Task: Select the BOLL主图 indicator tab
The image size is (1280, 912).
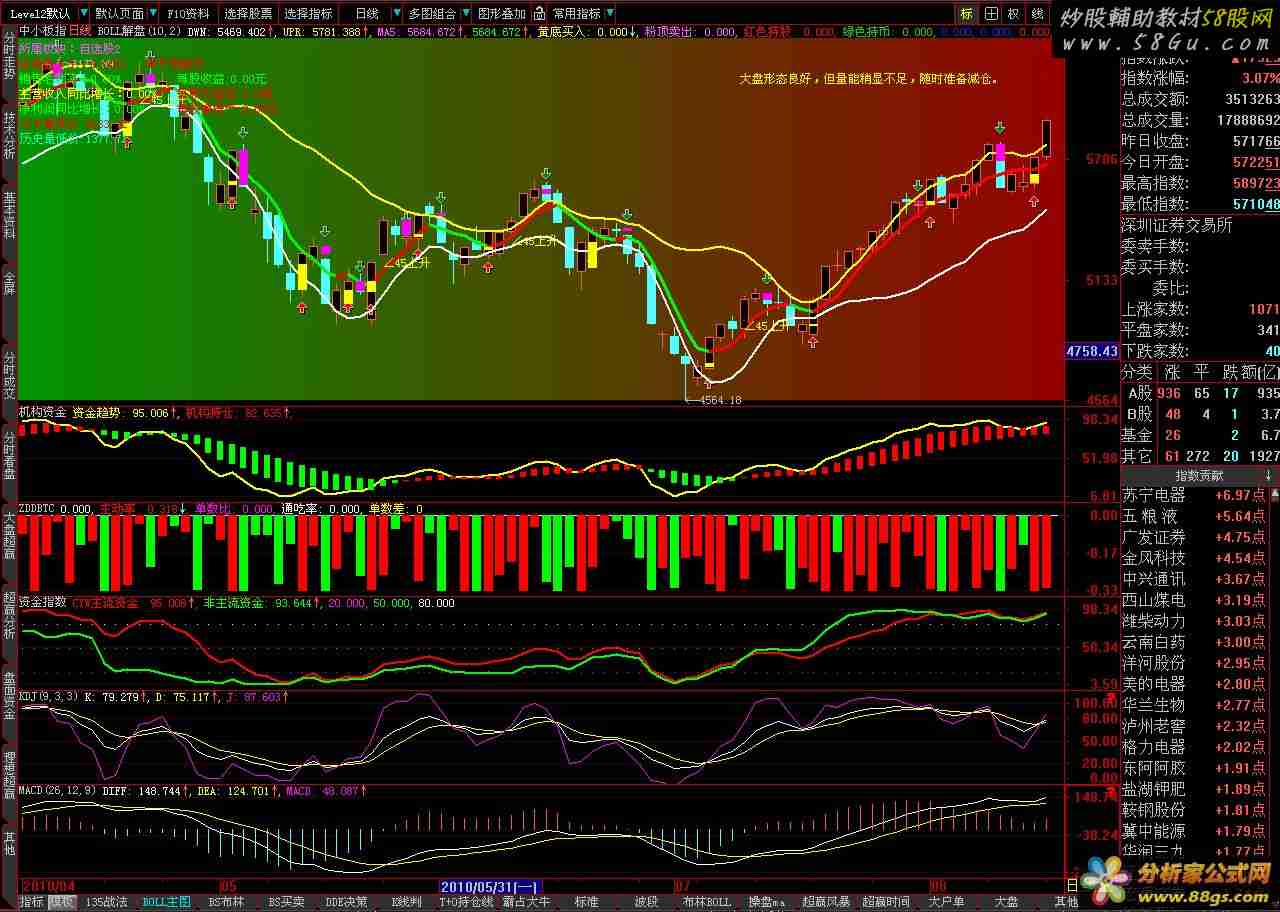Action: [x=166, y=902]
